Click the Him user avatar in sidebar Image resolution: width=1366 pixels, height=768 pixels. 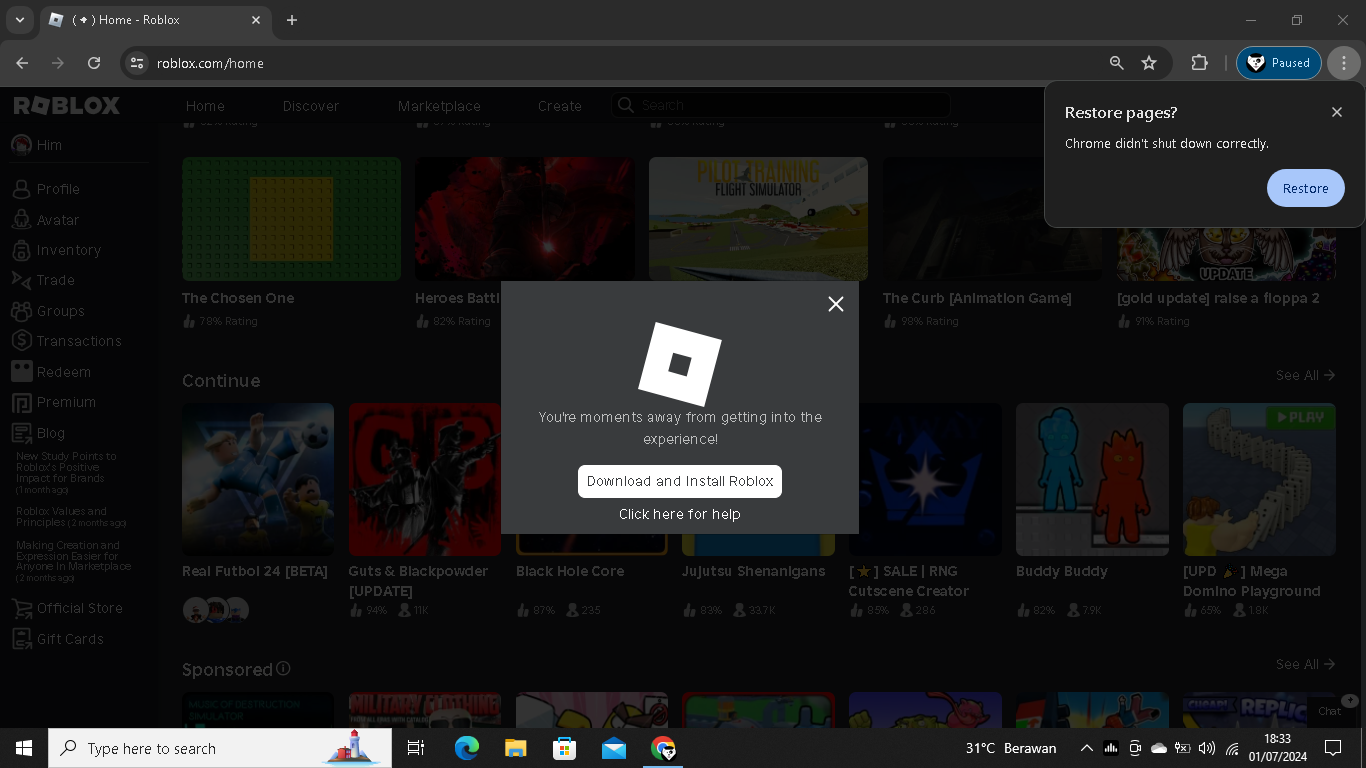[x=21, y=145]
